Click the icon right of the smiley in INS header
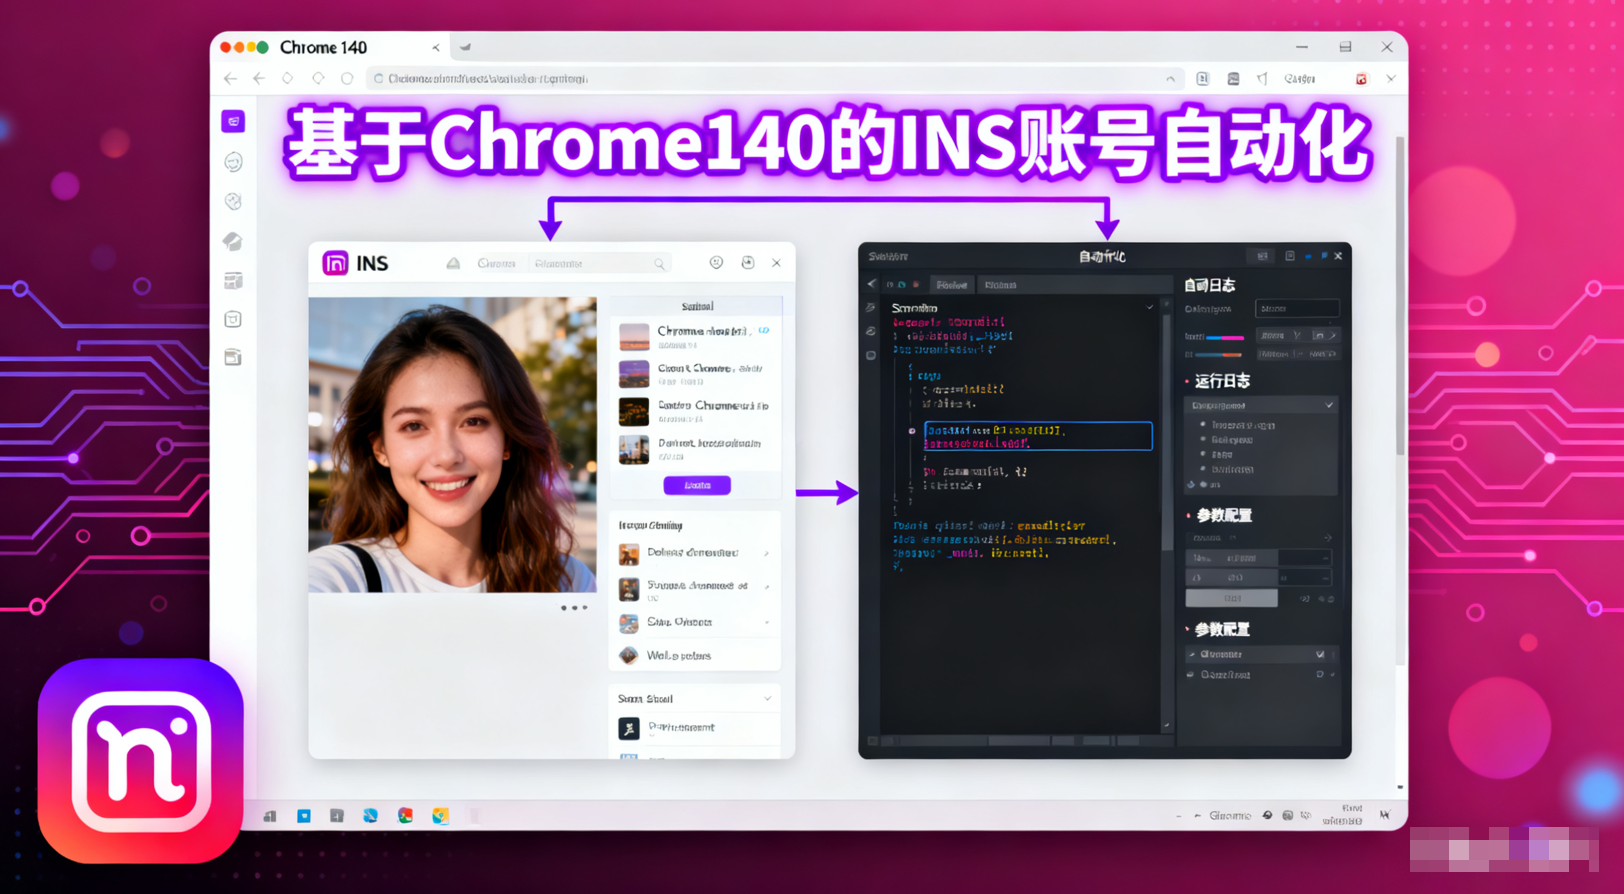The image size is (1624, 894). [747, 262]
